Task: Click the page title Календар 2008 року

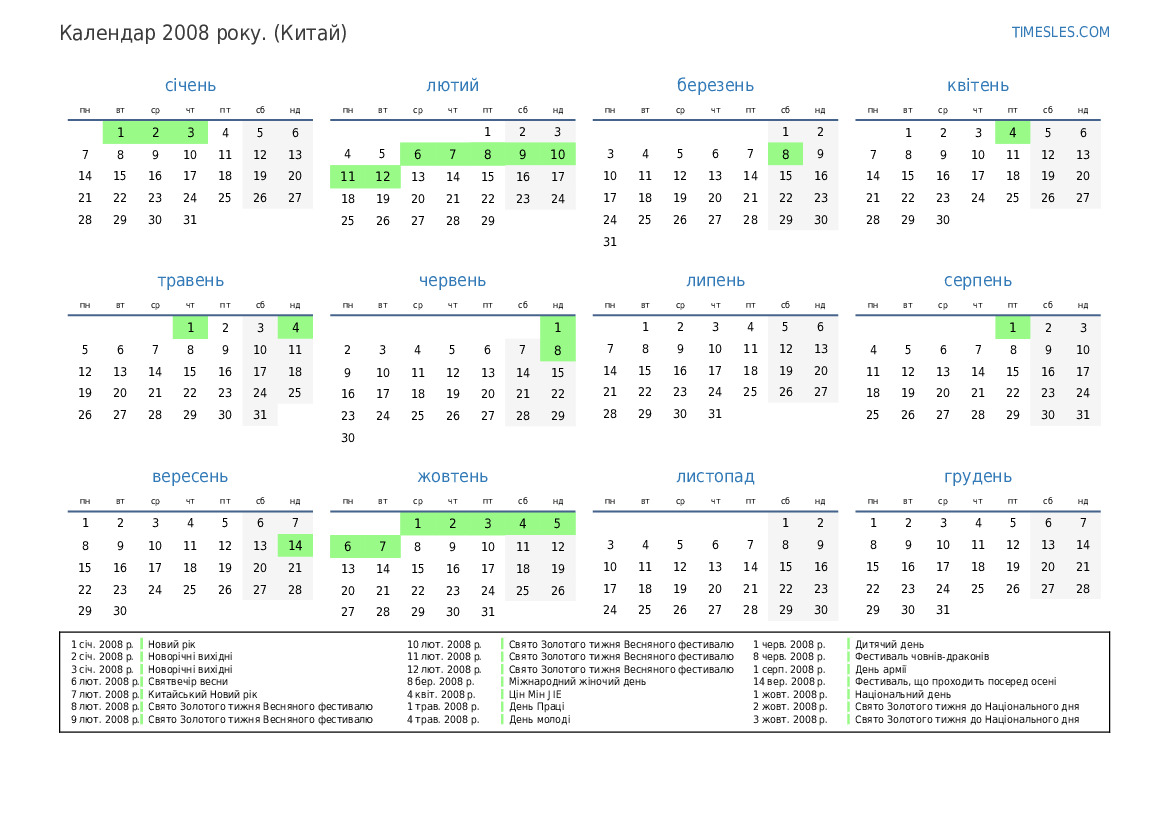Action: [x=203, y=33]
